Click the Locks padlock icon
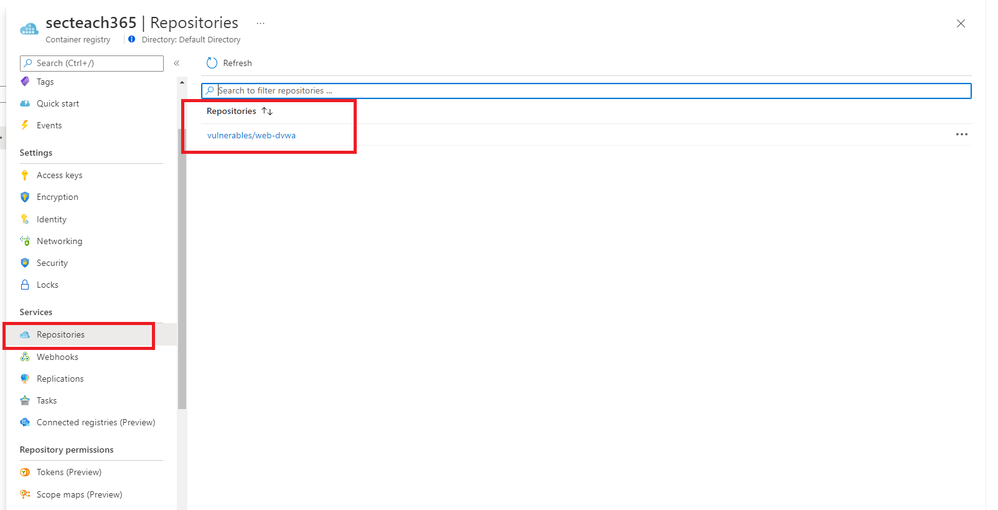The width and height of the screenshot is (998, 510). click(25, 285)
